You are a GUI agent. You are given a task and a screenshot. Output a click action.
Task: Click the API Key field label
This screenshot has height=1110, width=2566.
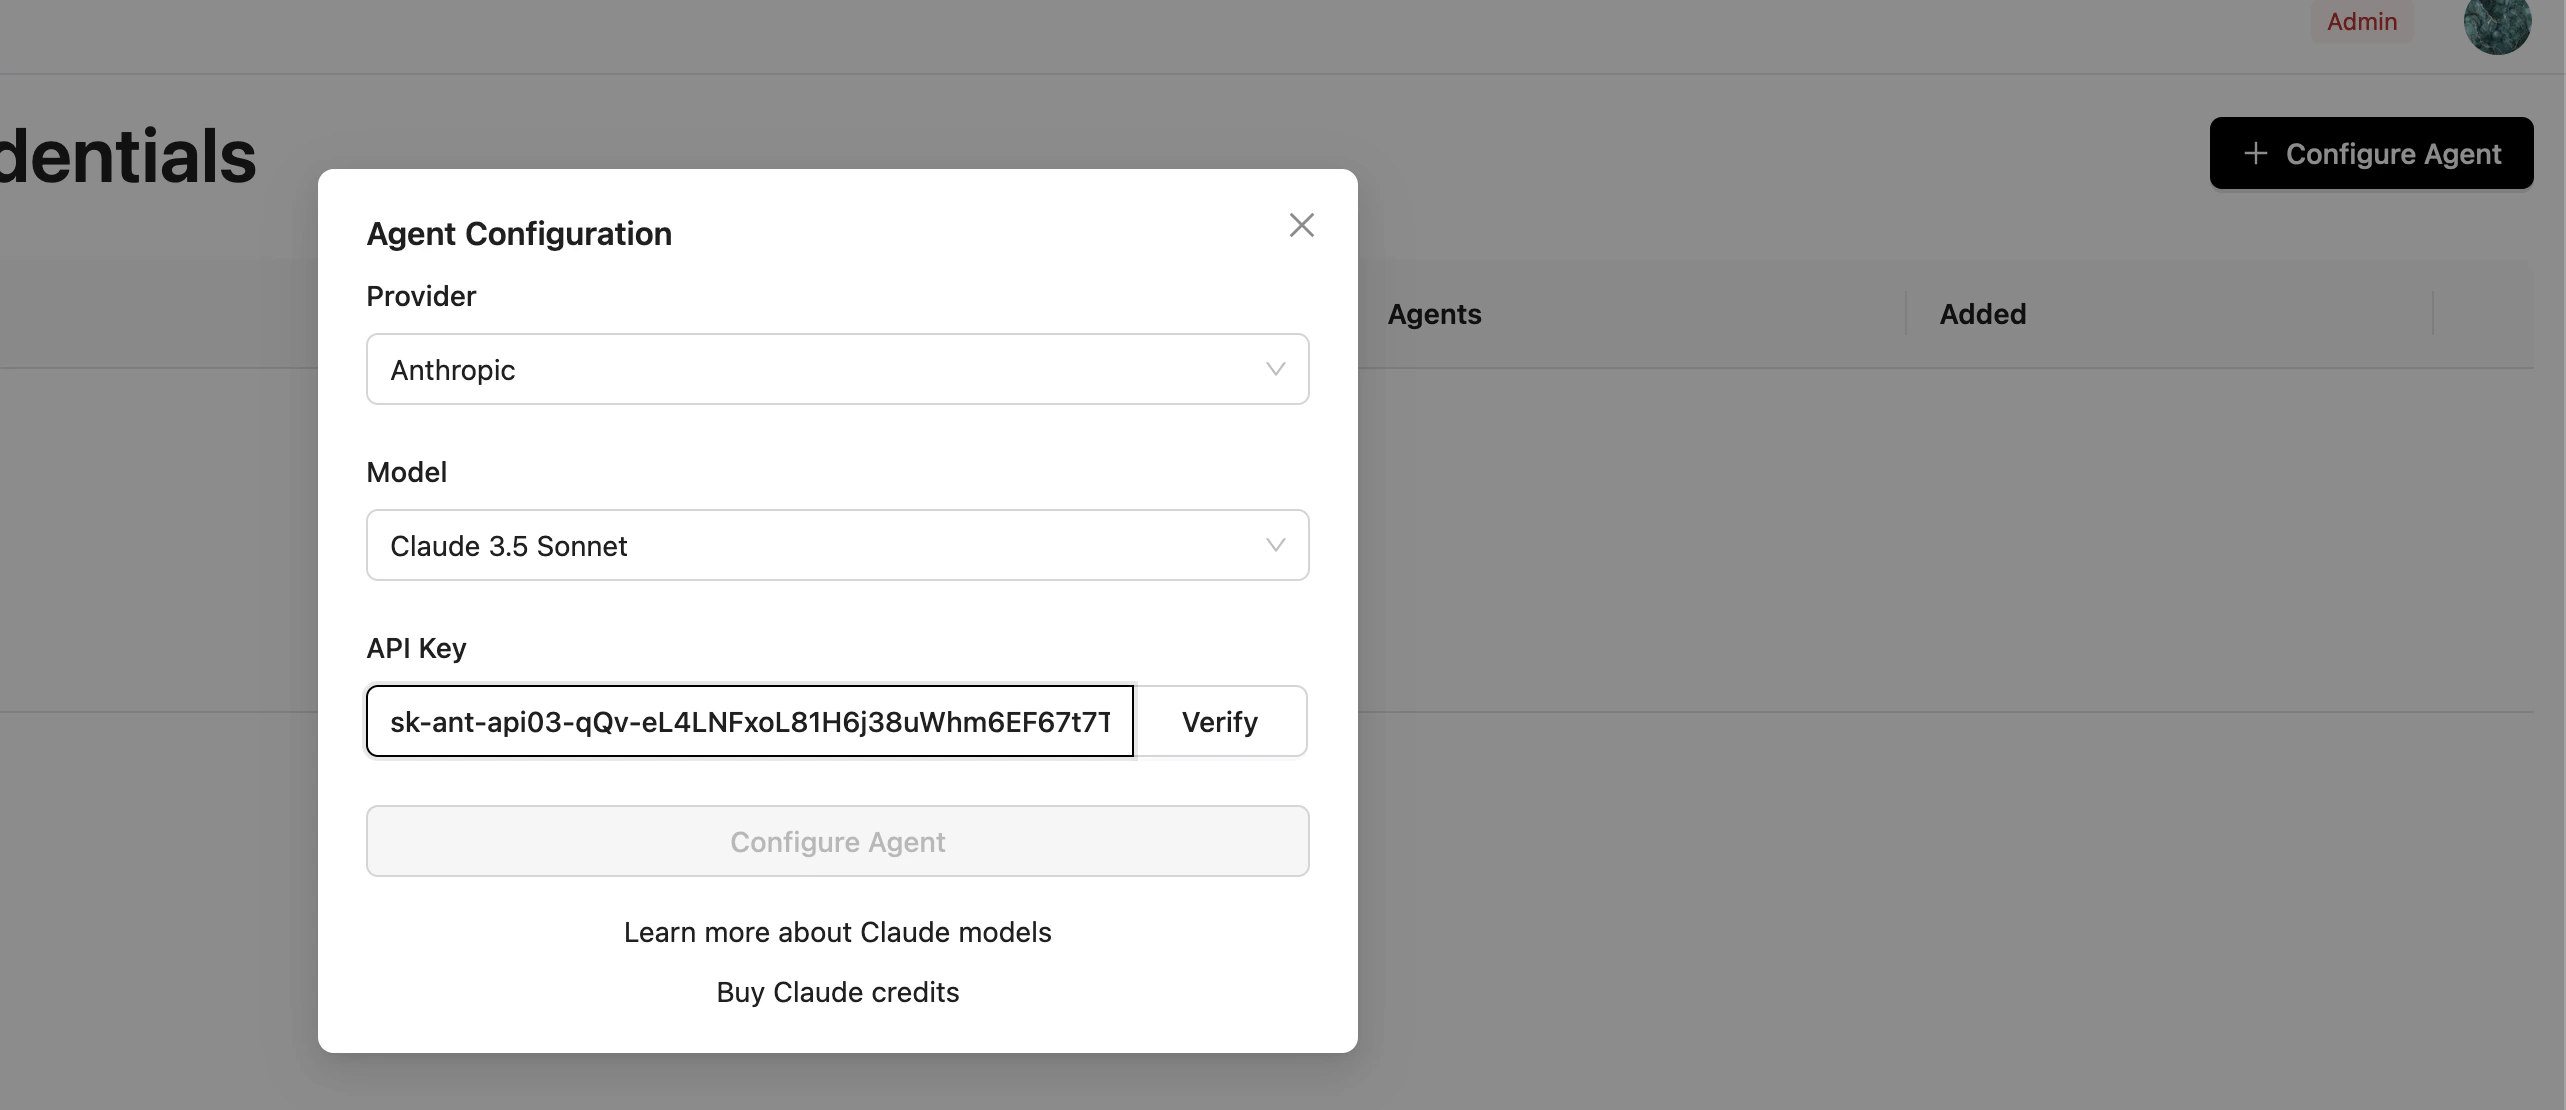[416, 648]
